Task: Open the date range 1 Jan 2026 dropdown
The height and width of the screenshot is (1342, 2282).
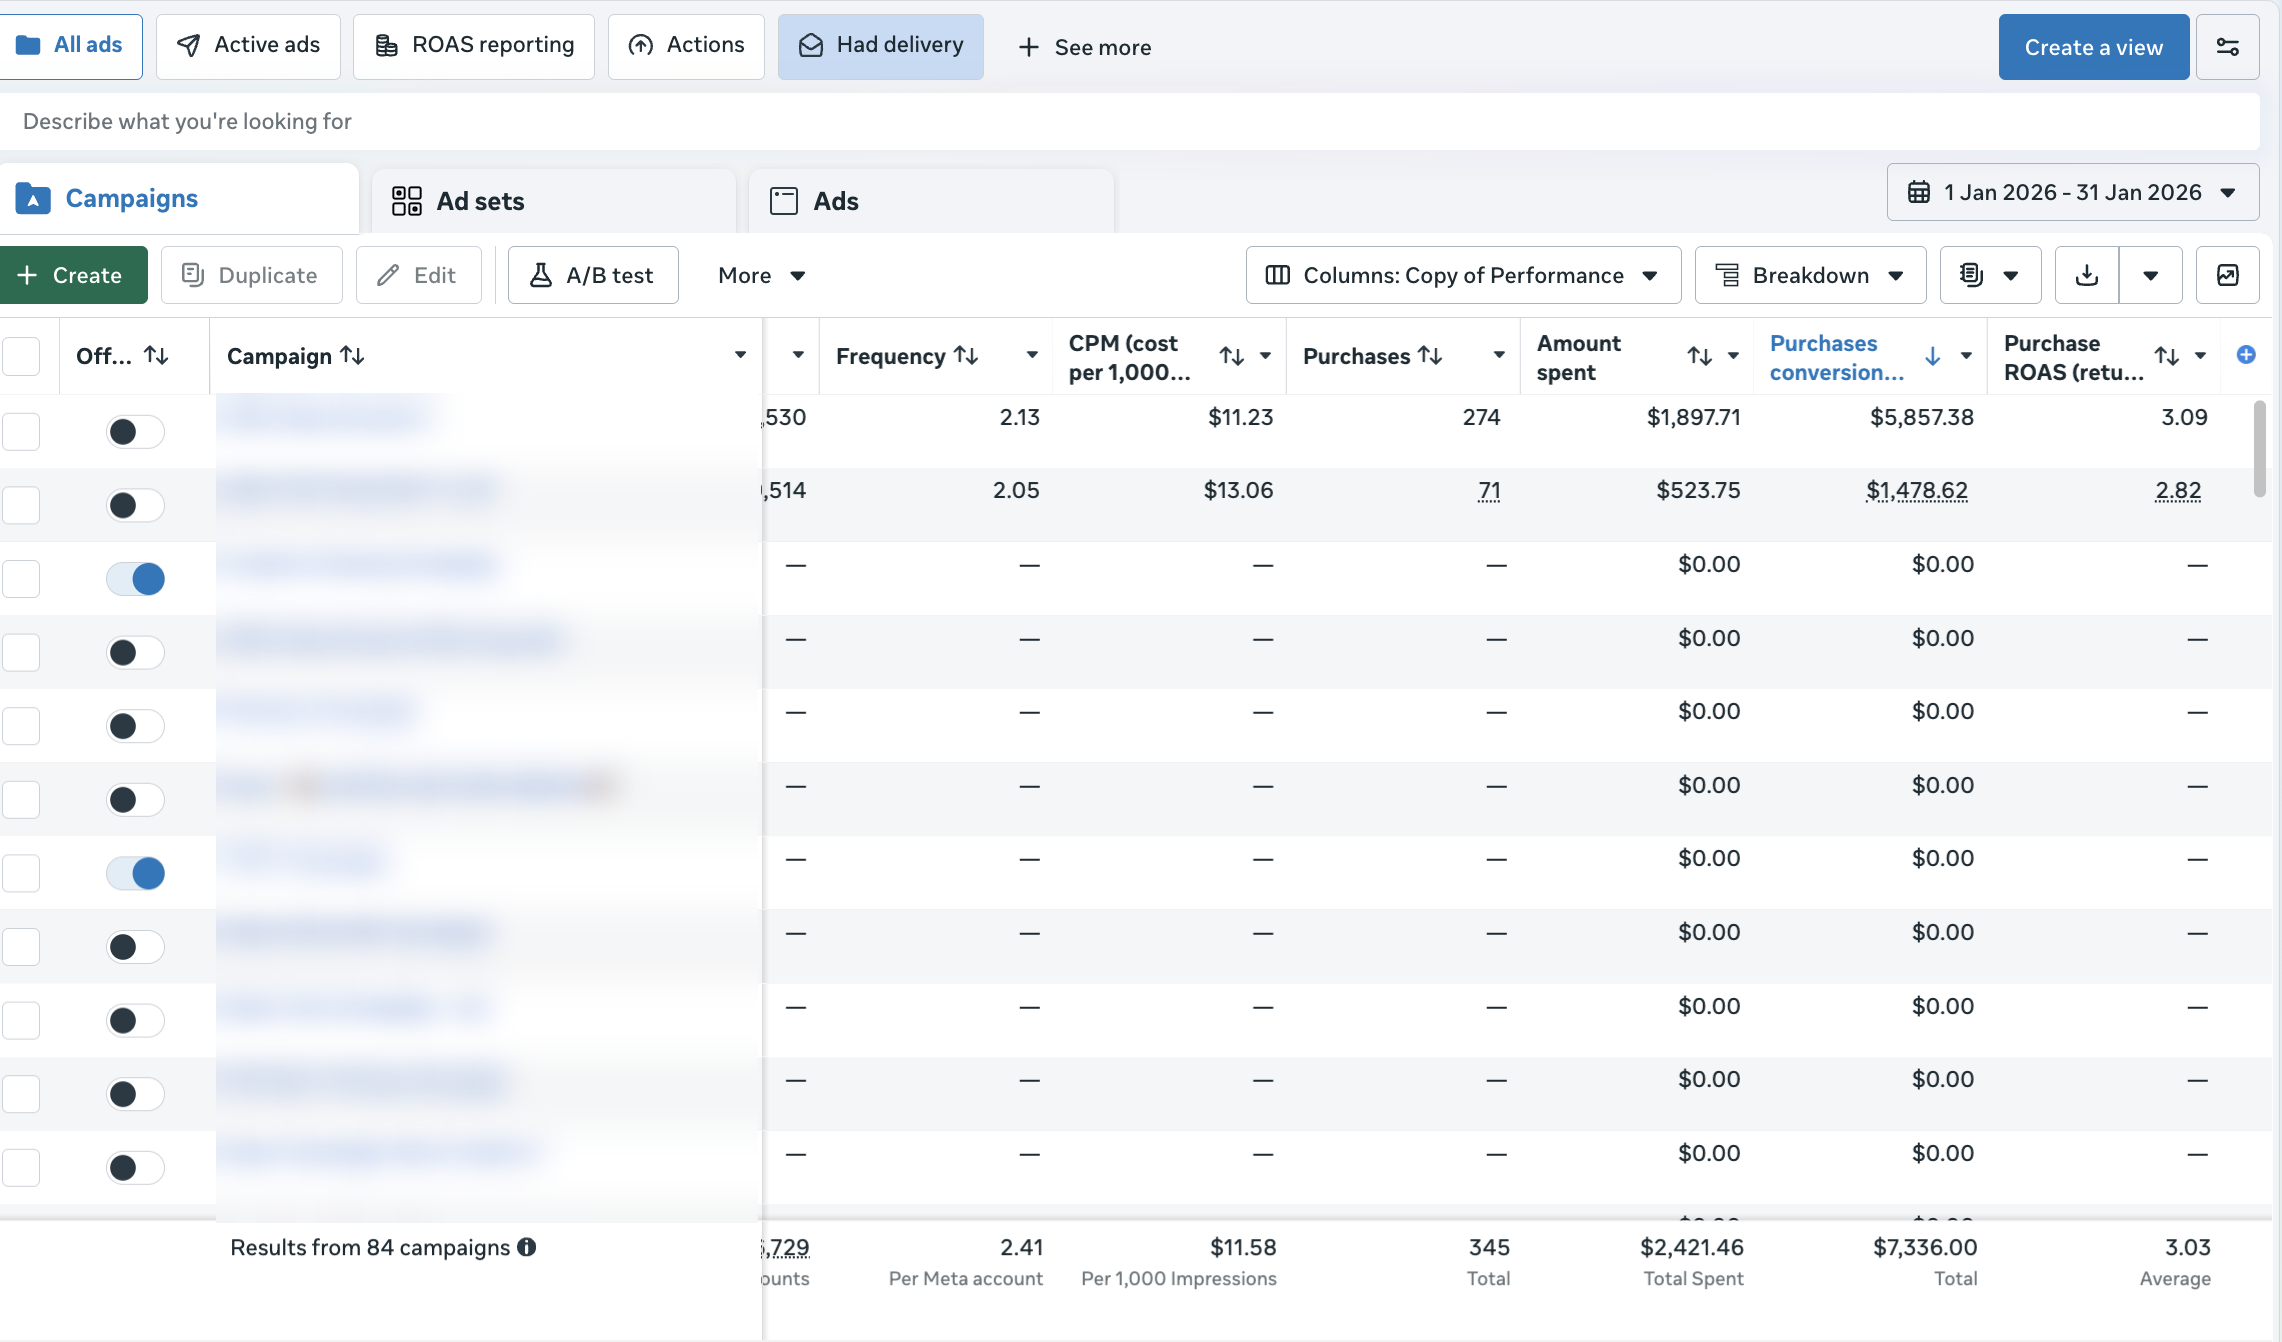Action: pyautogui.click(x=2072, y=192)
